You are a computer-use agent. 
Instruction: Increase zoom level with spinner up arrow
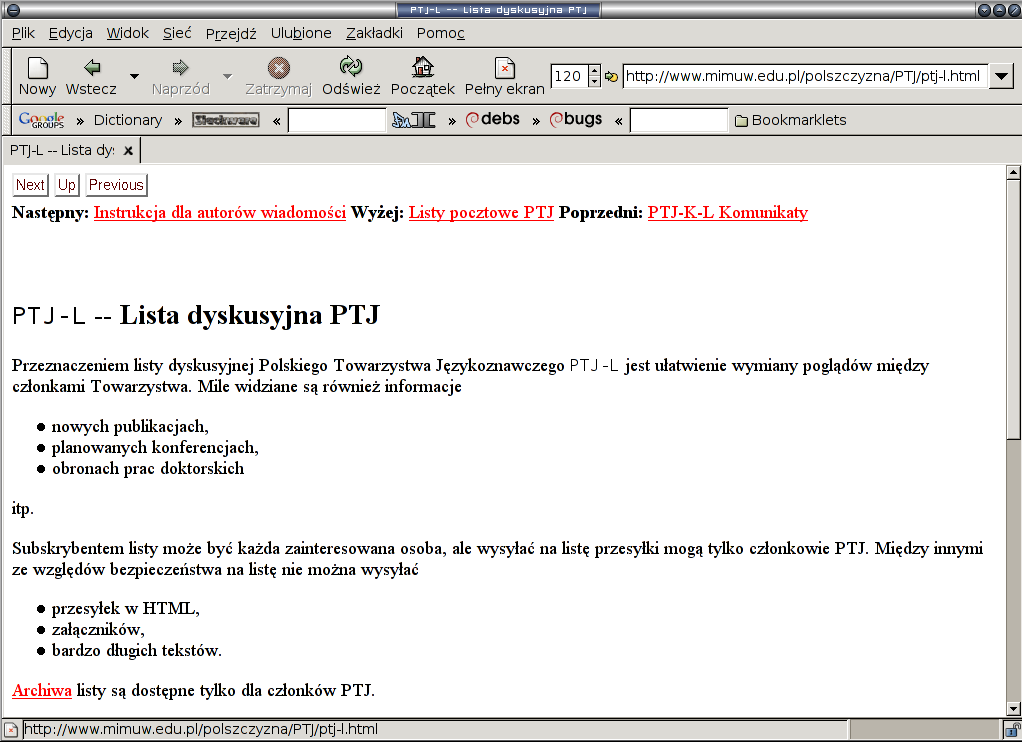[x=594, y=70]
